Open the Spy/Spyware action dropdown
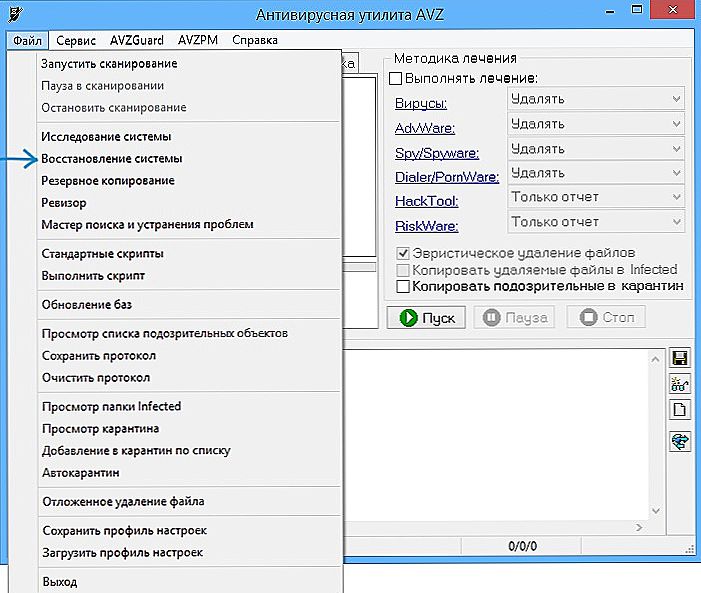Image resolution: width=701 pixels, height=593 pixels. 596,149
